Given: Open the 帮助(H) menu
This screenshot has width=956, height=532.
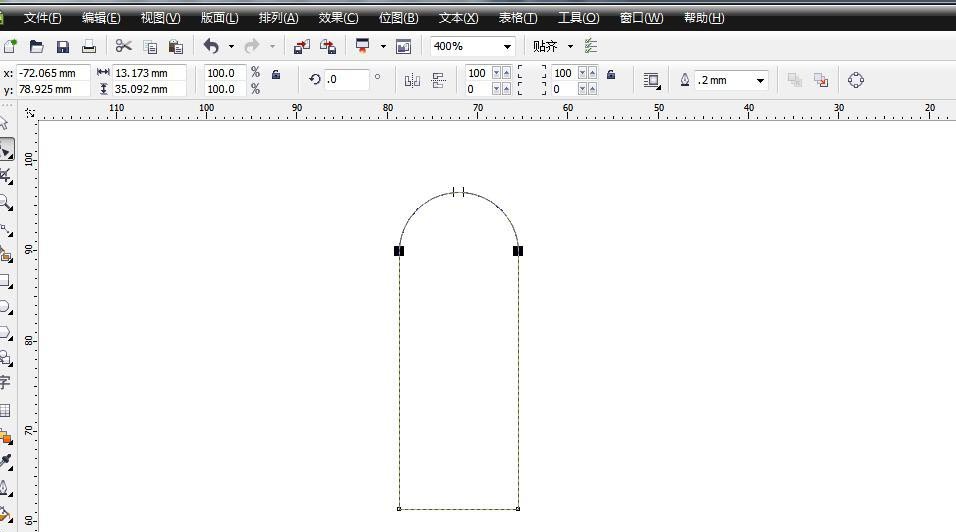Looking at the screenshot, I should pyautogui.click(x=704, y=18).
